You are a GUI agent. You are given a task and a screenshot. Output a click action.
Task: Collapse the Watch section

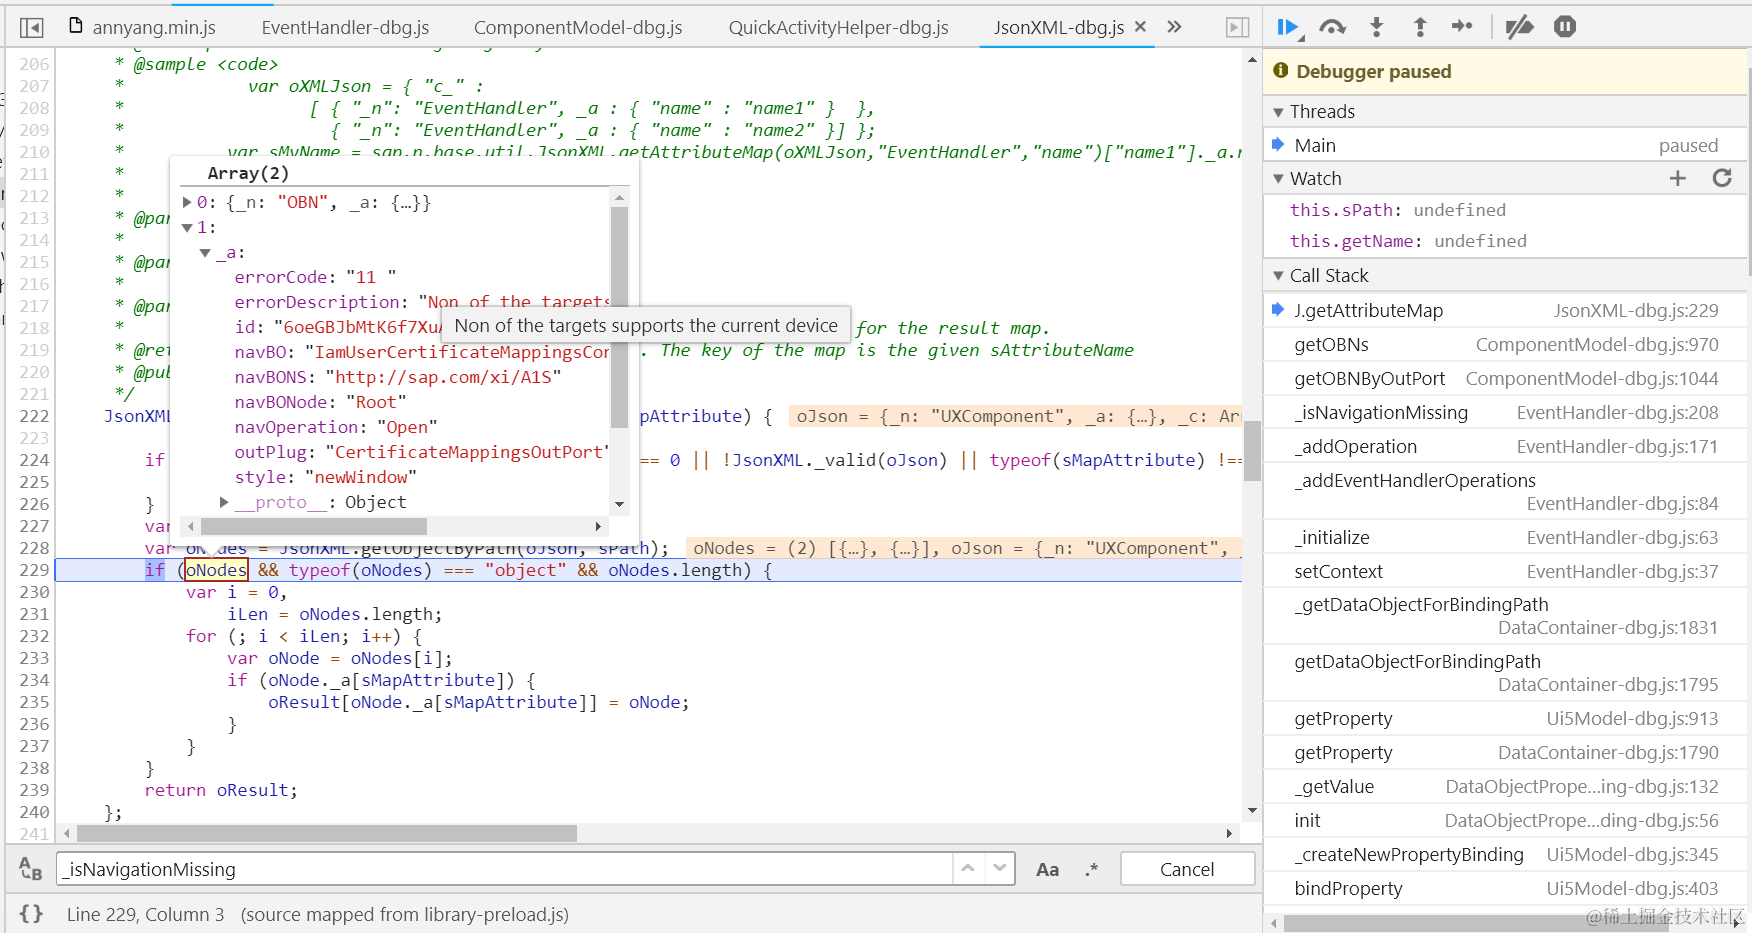coord(1278,179)
